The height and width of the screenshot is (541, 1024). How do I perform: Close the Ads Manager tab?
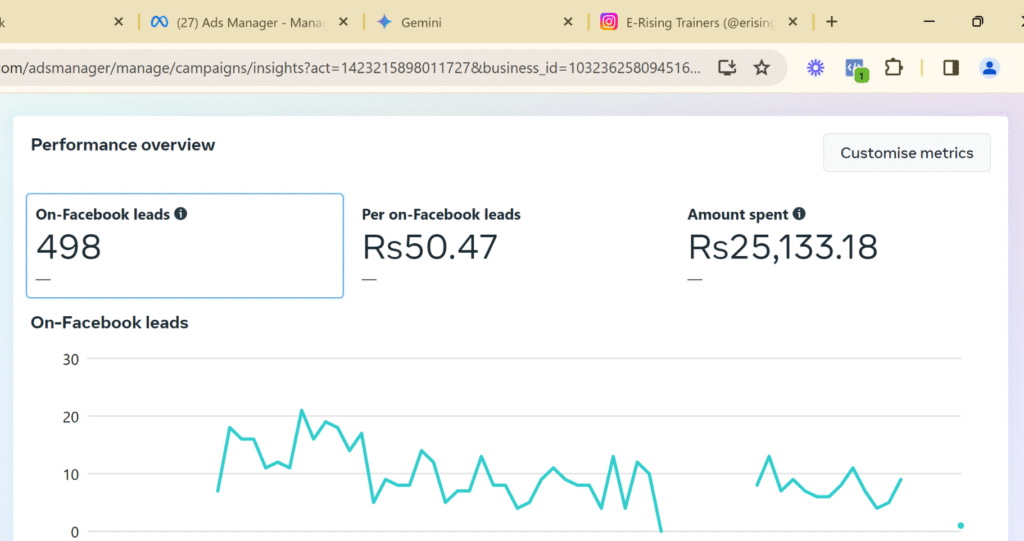[x=344, y=22]
